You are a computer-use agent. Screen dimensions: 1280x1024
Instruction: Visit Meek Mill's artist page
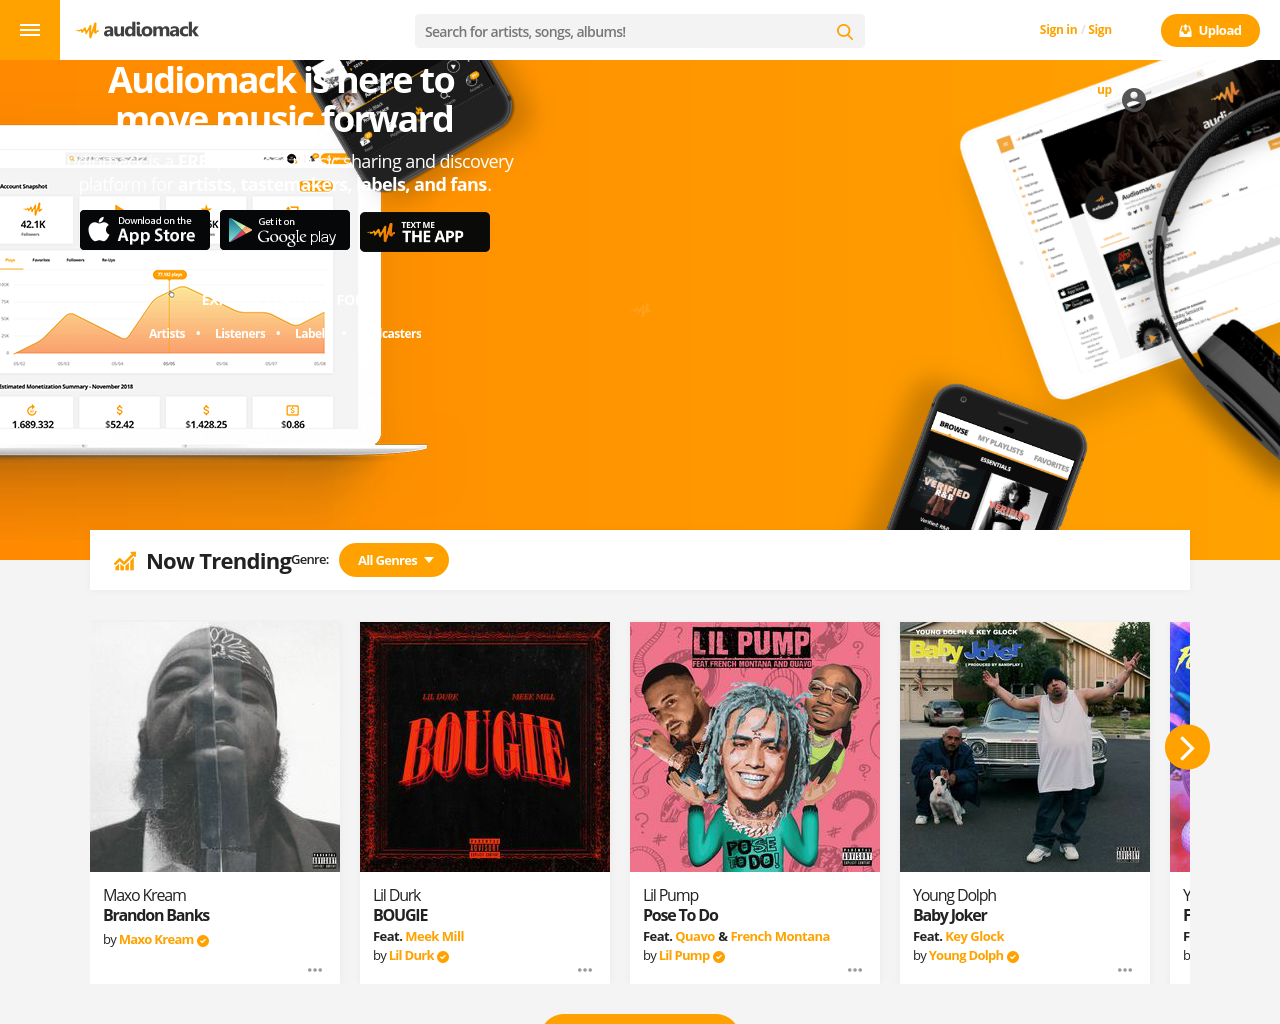pos(435,936)
